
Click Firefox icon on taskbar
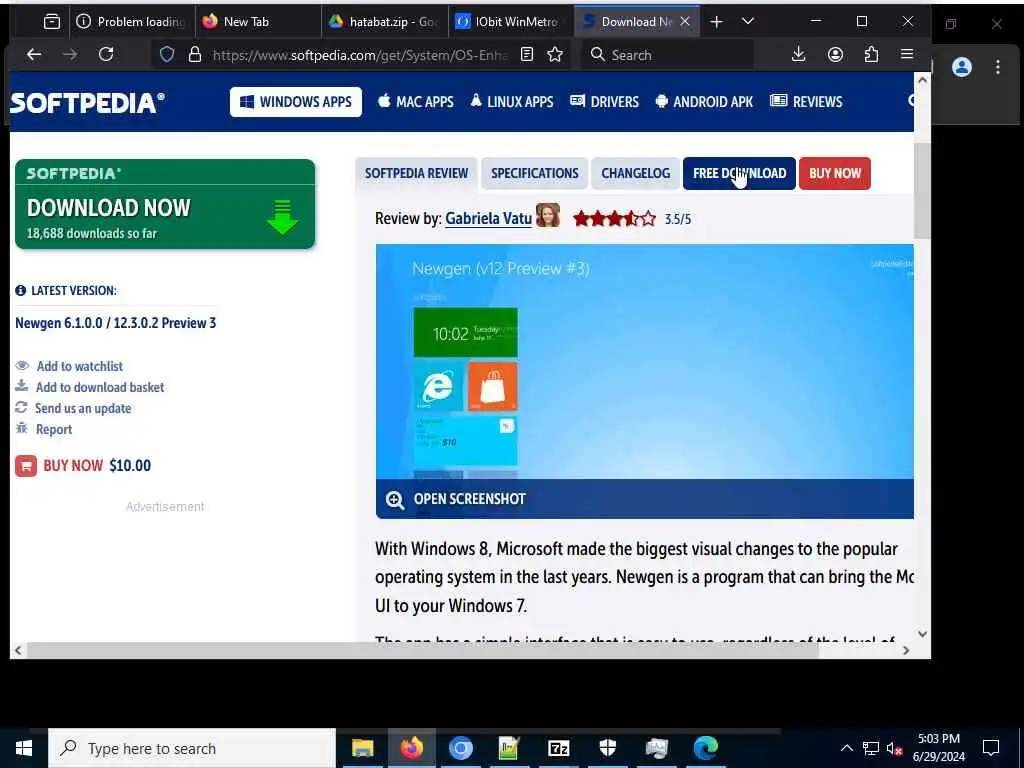pos(411,748)
